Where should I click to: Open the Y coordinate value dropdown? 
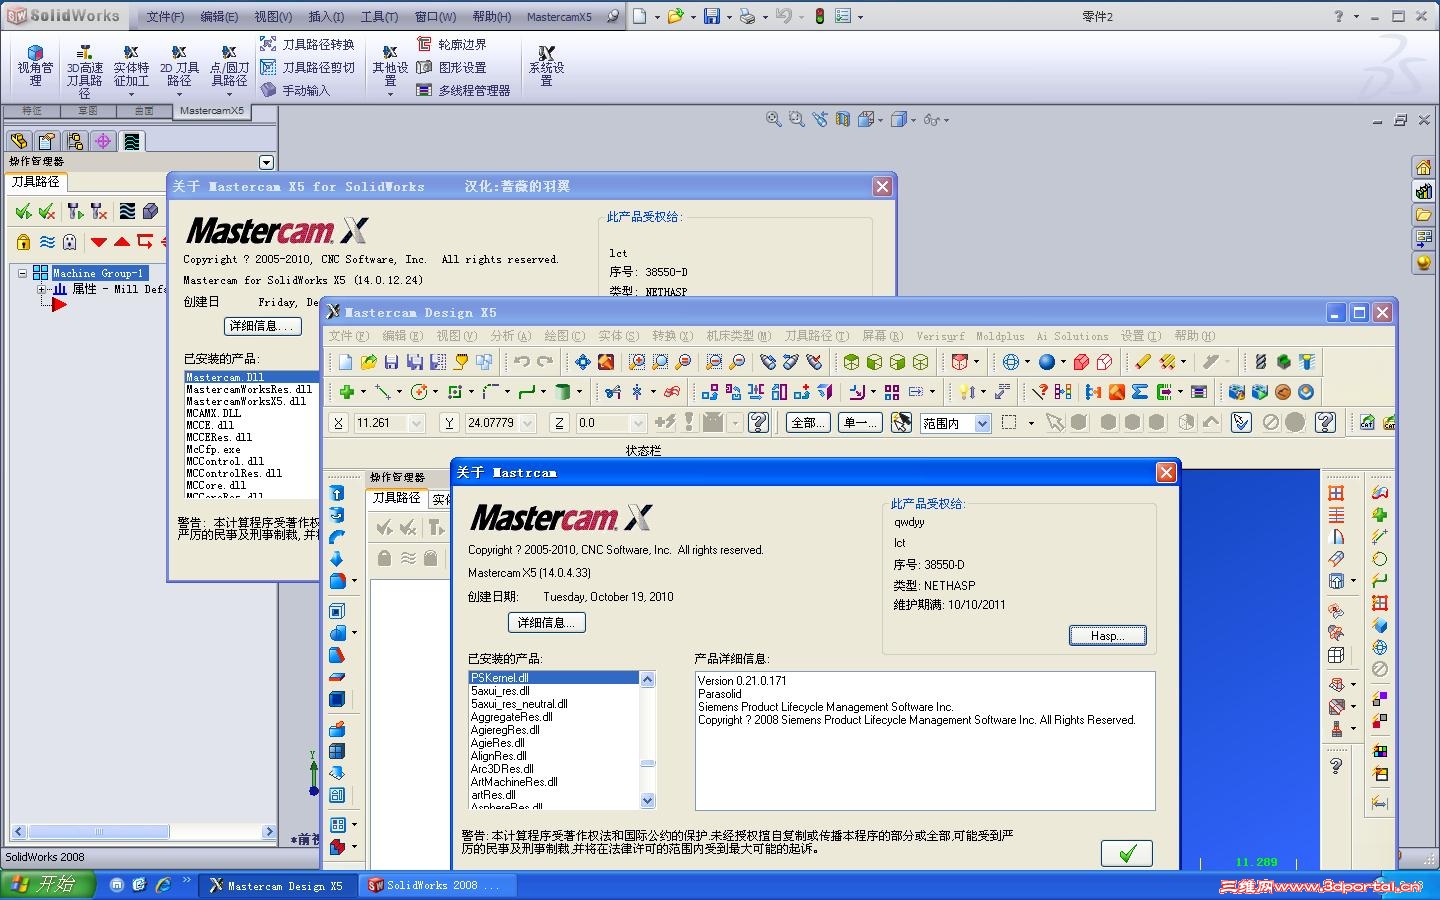tap(528, 423)
